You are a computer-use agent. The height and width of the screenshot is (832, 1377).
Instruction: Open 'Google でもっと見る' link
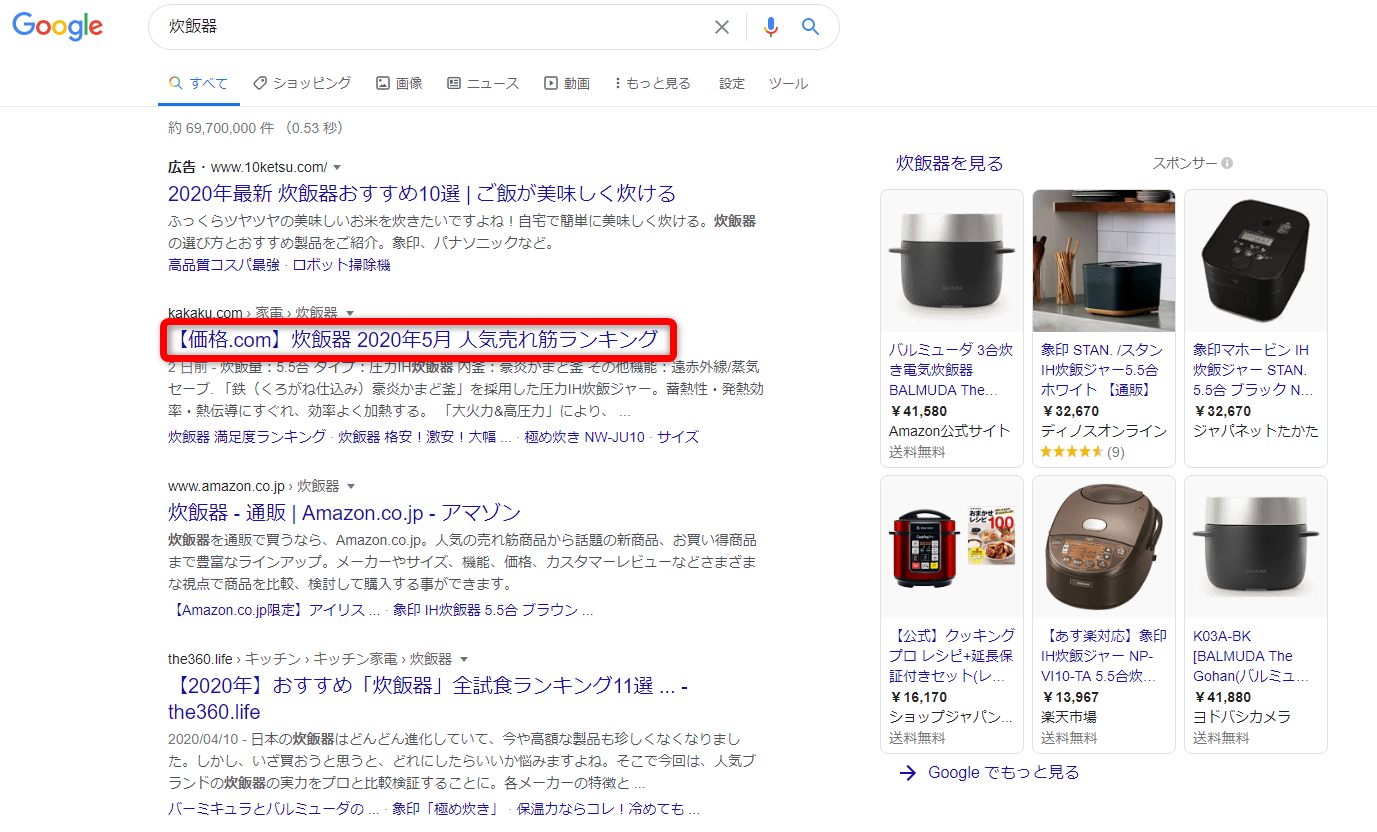pos(1004,772)
